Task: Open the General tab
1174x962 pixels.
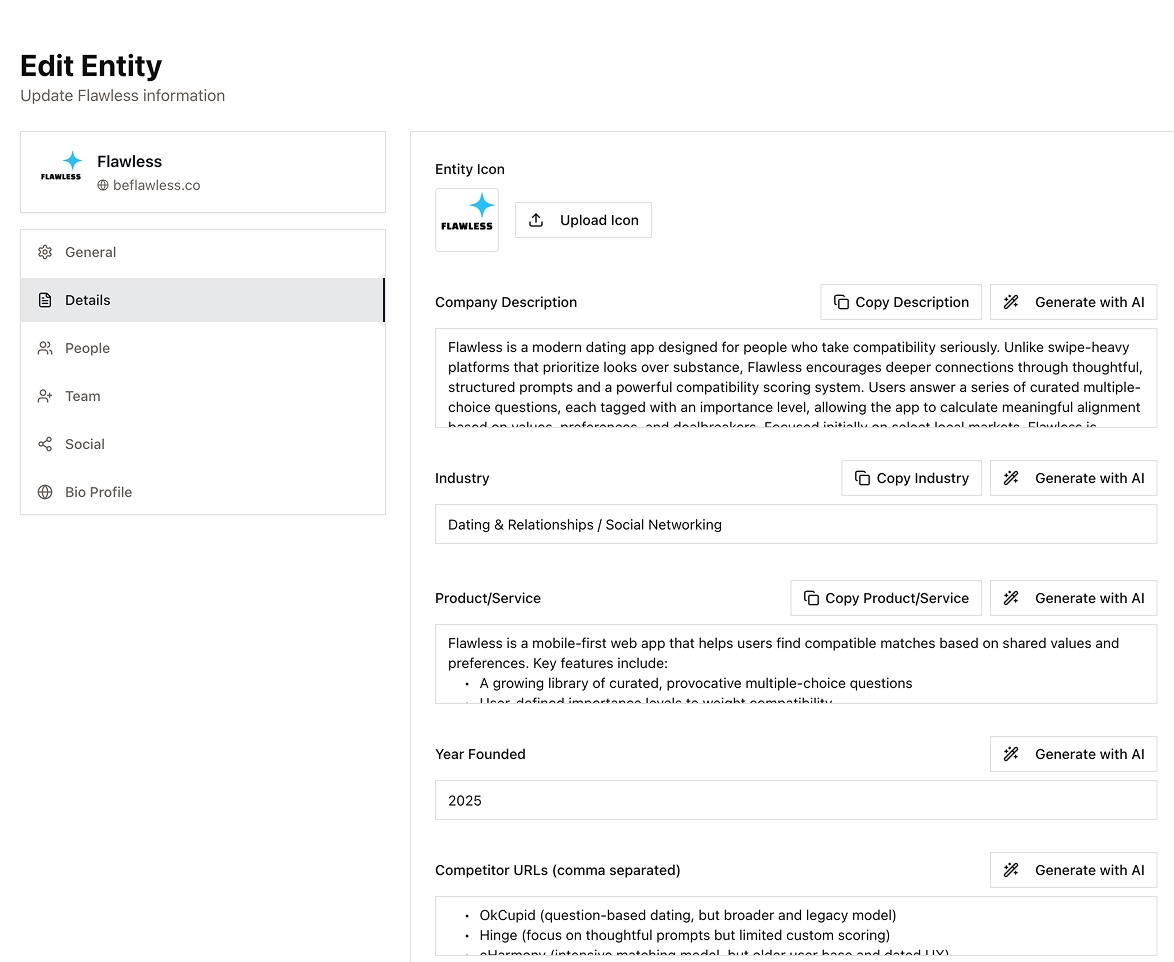Action: (x=203, y=252)
